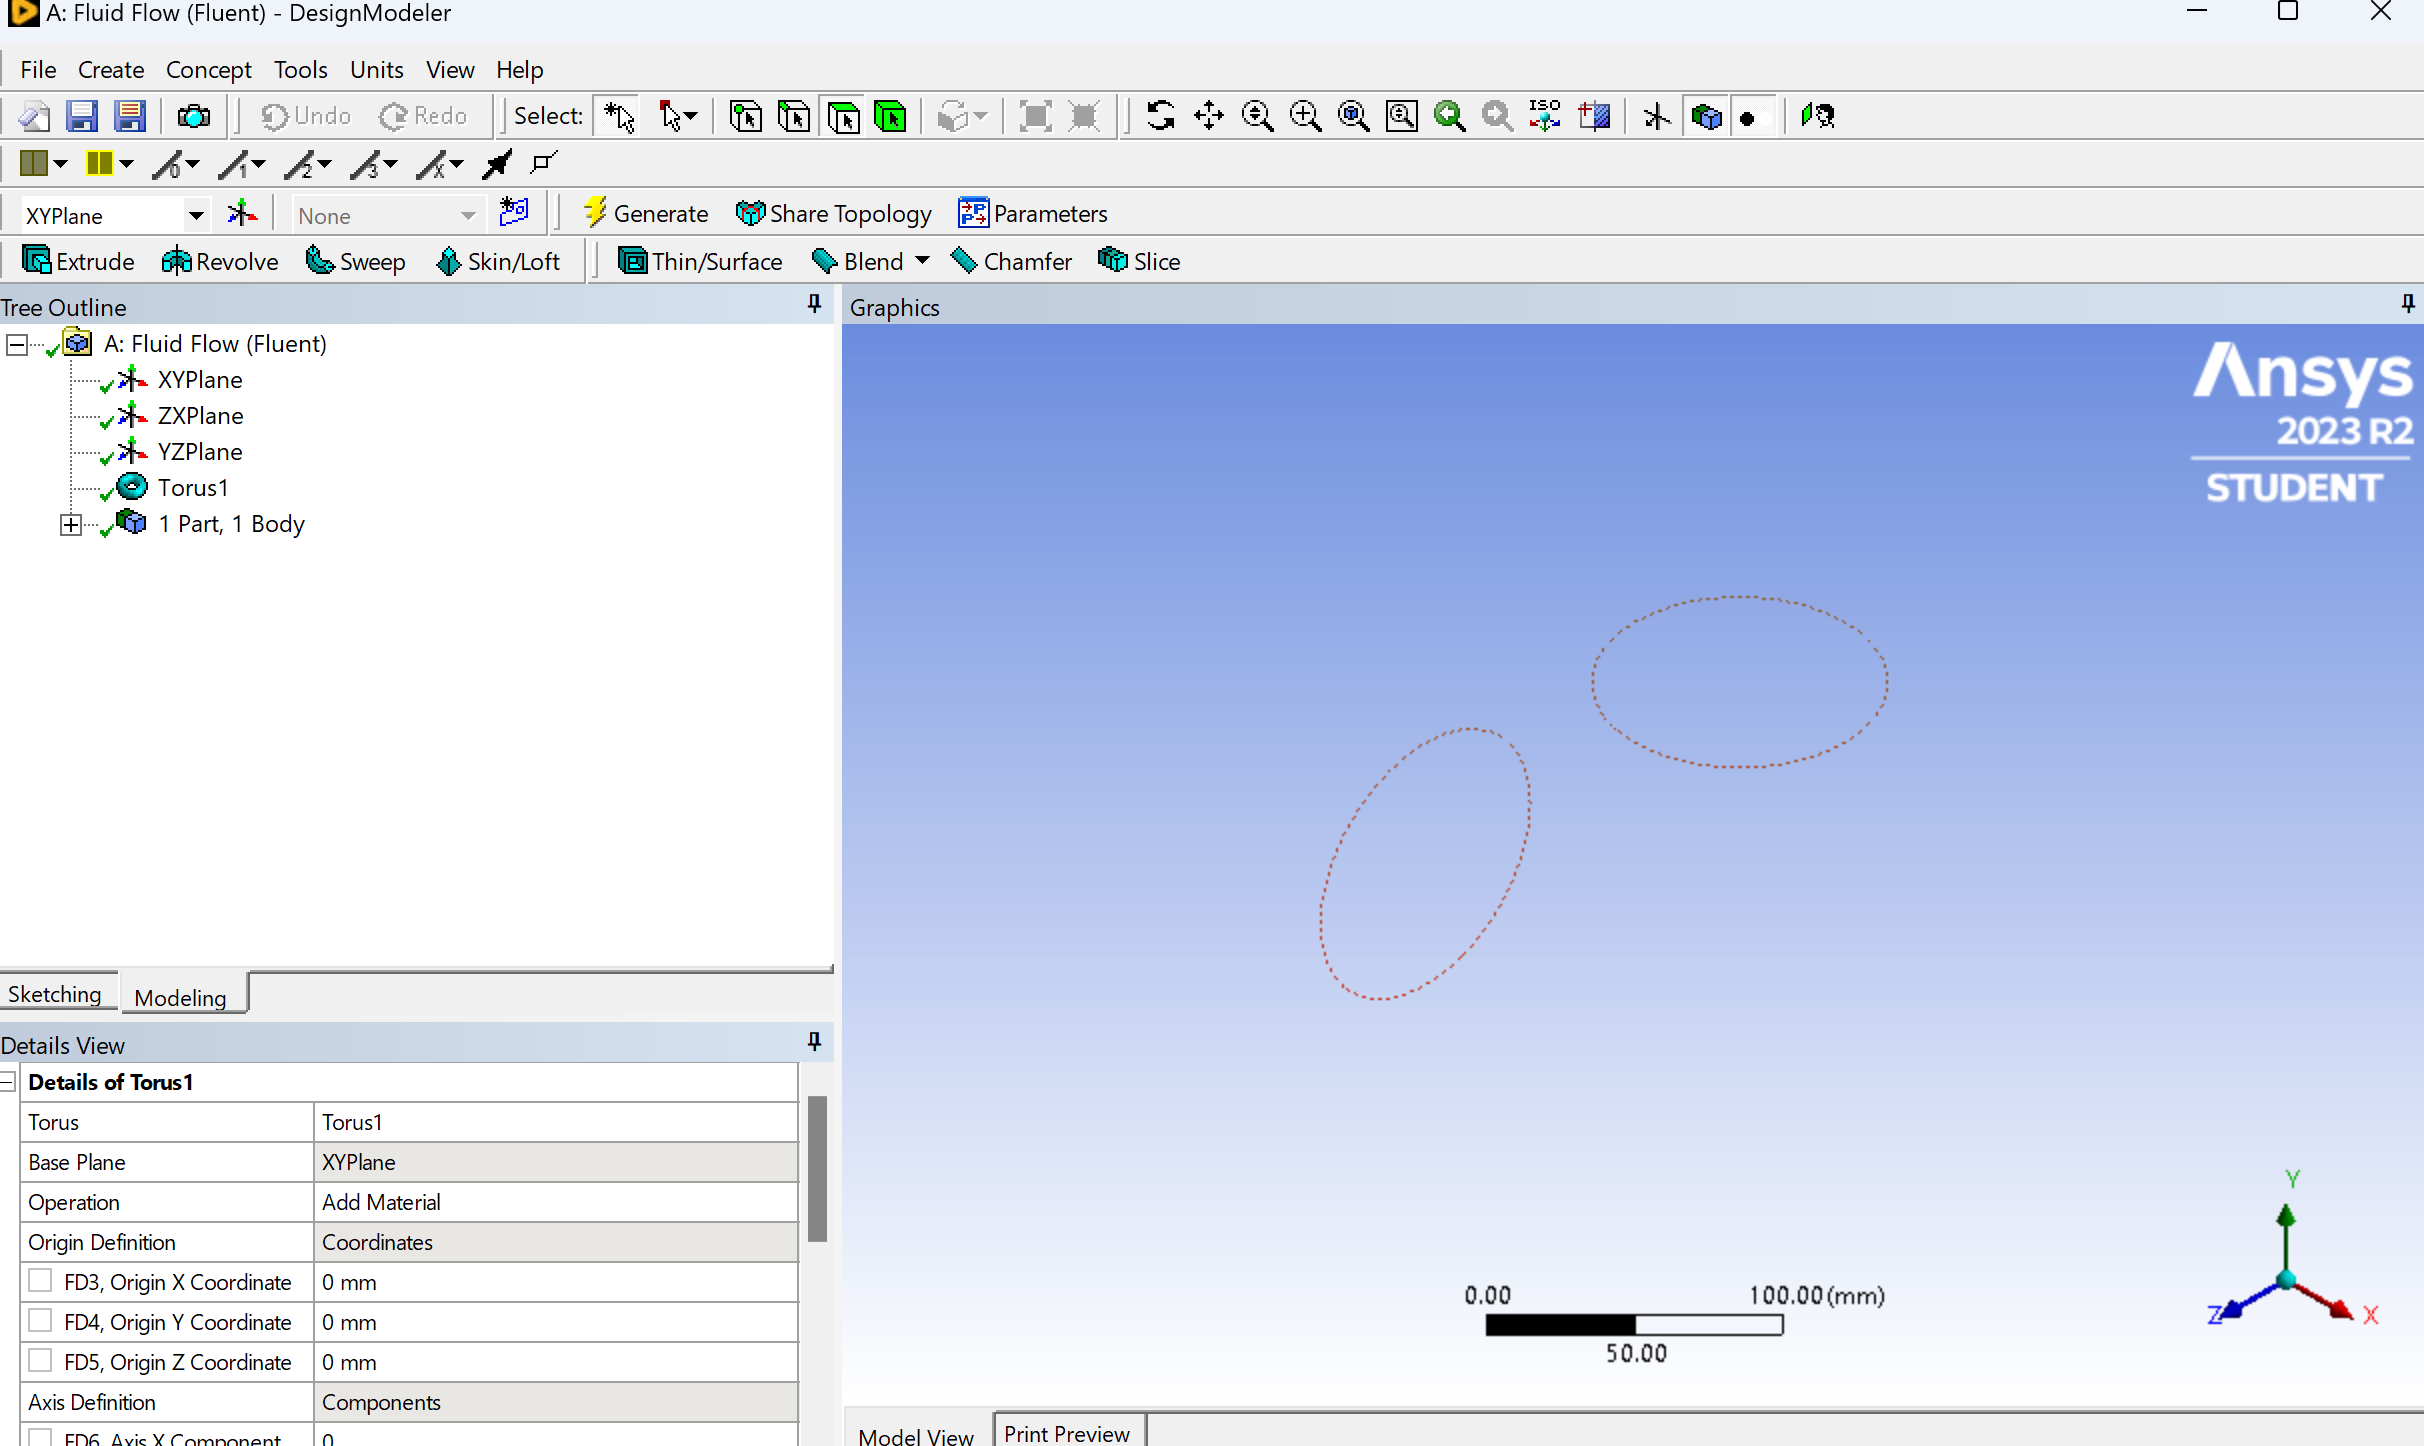Image resolution: width=2424 pixels, height=1446 pixels.
Task: Select Torus1 in the tree outline
Action: point(193,488)
